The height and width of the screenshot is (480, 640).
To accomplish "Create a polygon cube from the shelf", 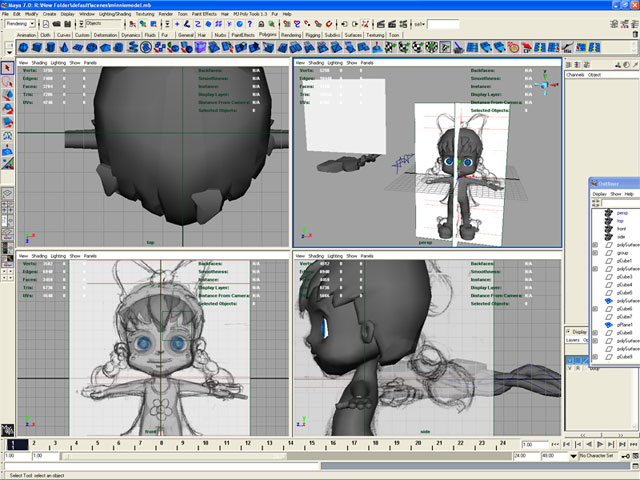I will [x=37, y=47].
